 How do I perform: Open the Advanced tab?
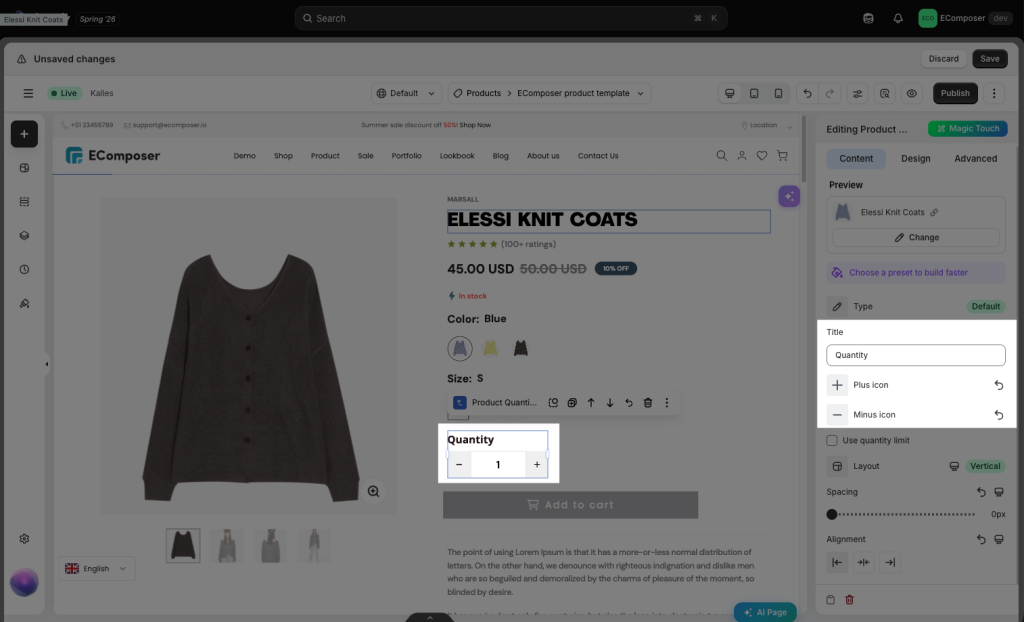[x=976, y=159]
